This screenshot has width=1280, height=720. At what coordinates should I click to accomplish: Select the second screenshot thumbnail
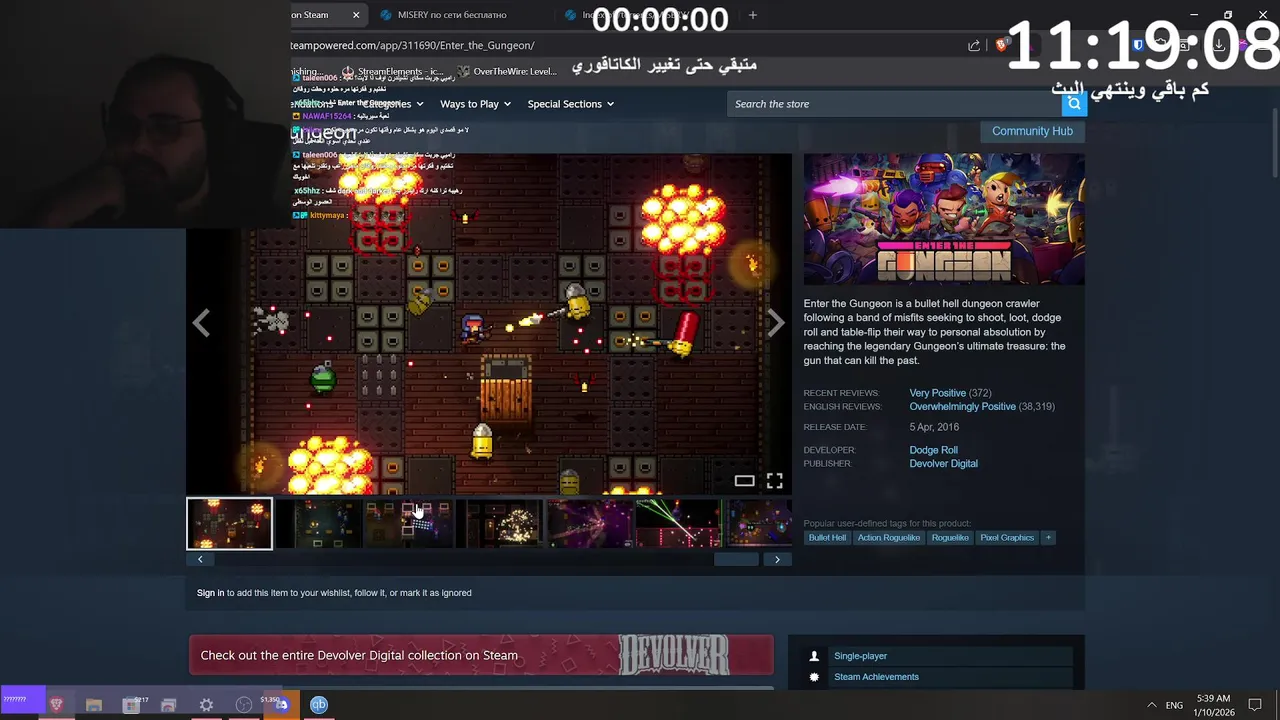pos(319,524)
